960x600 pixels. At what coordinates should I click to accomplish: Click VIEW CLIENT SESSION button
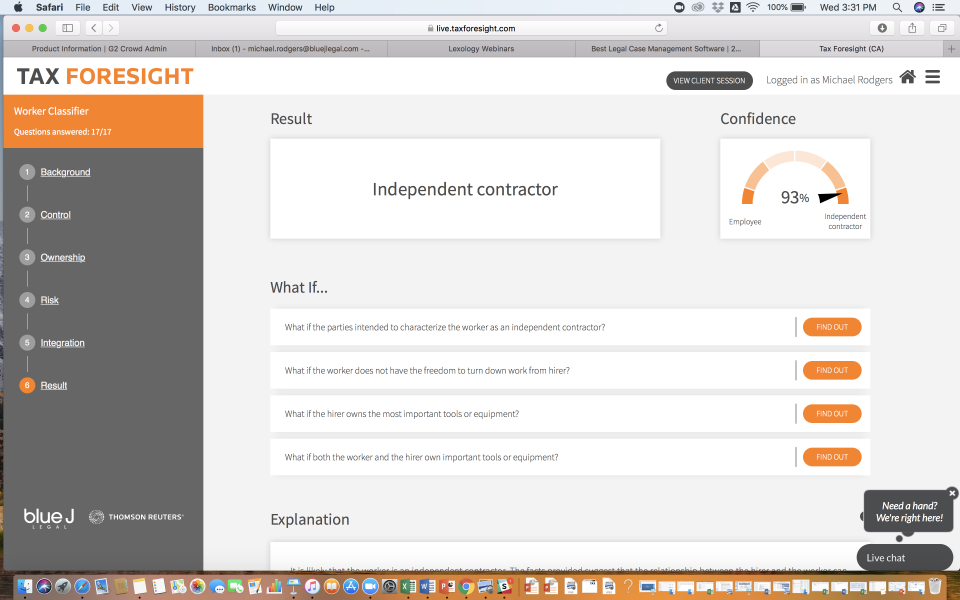point(709,80)
